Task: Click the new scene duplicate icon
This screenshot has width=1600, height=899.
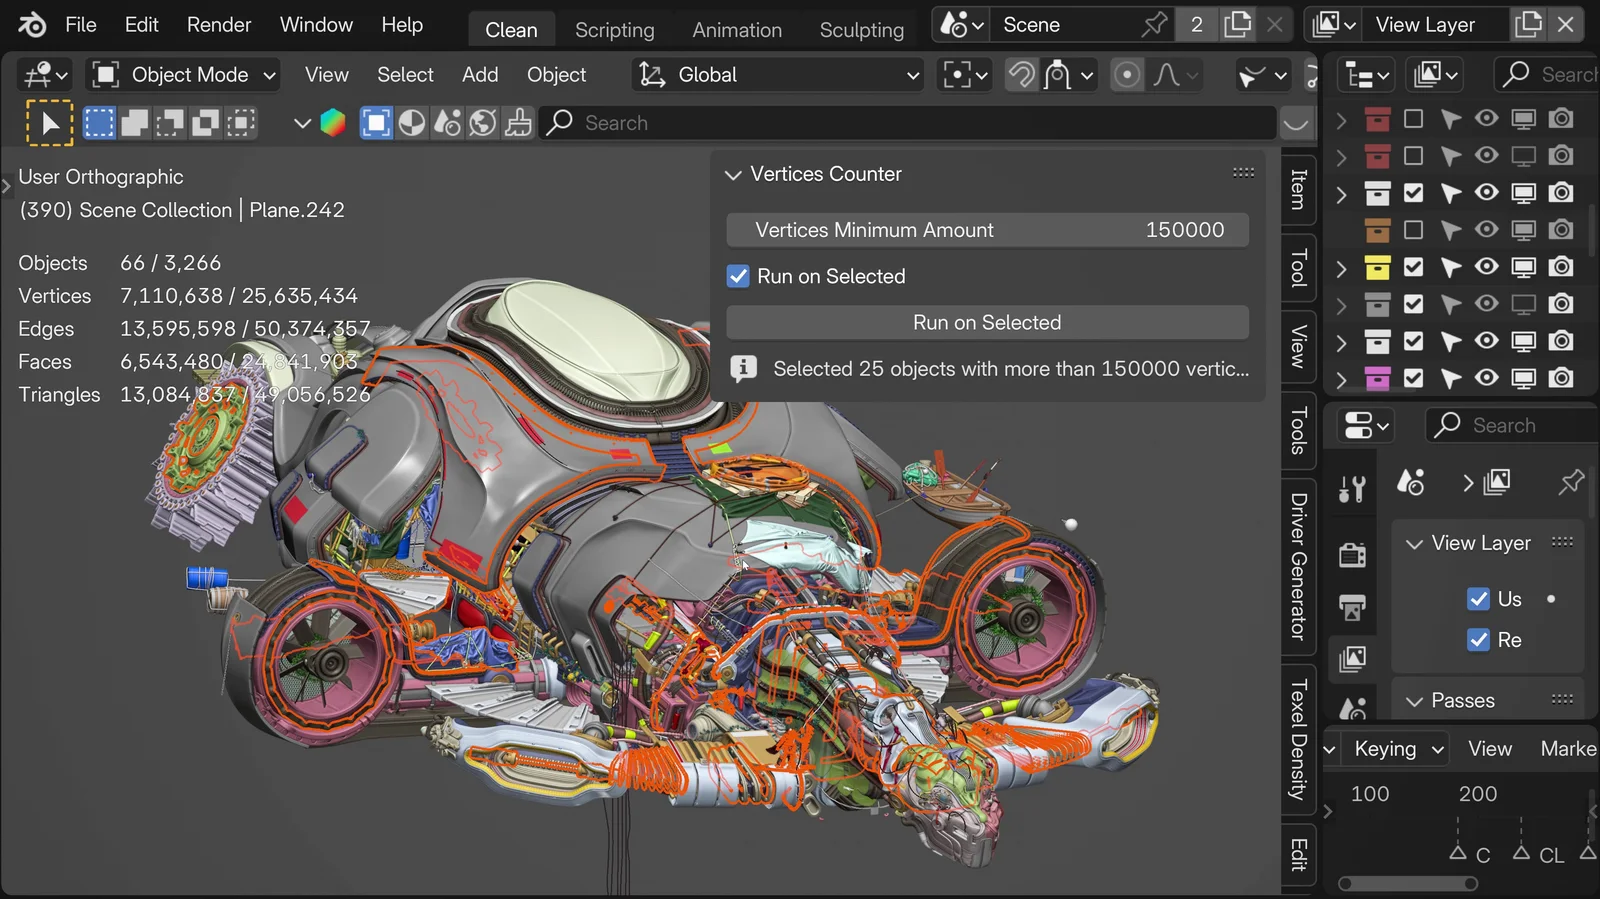Action: pyautogui.click(x=1238, y=25)
